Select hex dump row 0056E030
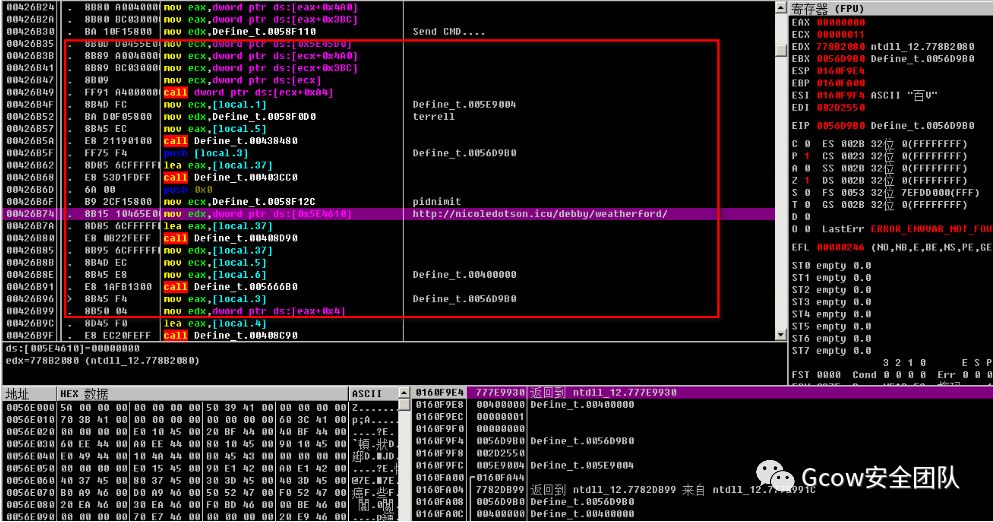Viewport: 993px width, 522px height. tap(201, 445)
